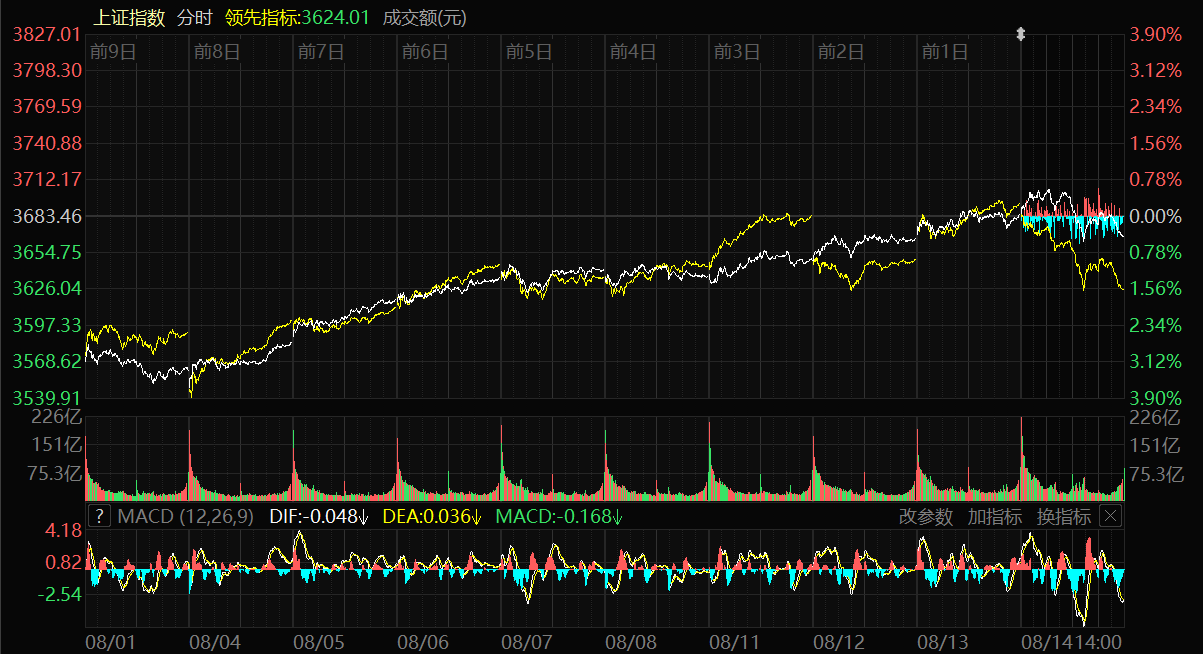Screen dimensions: 1203x654
Task: Close the MACD indicator panel
Action: (1110, 516)
